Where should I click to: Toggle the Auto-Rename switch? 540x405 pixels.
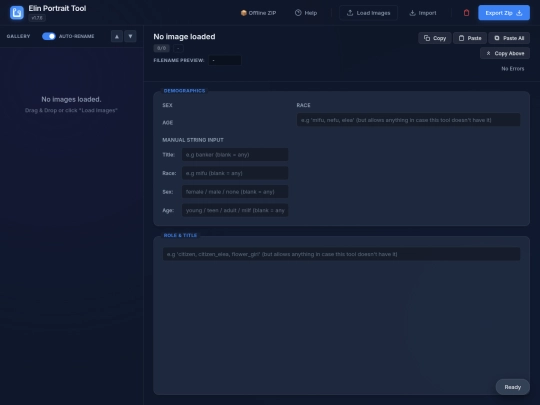pyautogui.click(x=49, y=36)
